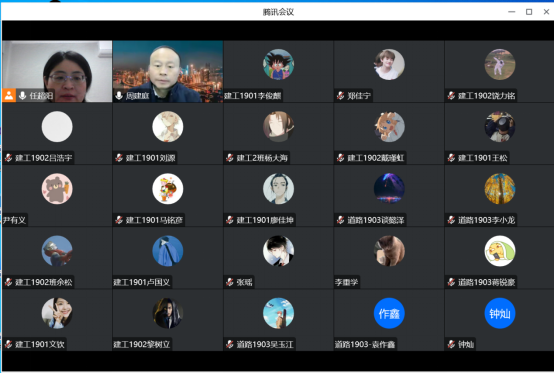Maximize the 腾讯会议 window

click(529, 12)
